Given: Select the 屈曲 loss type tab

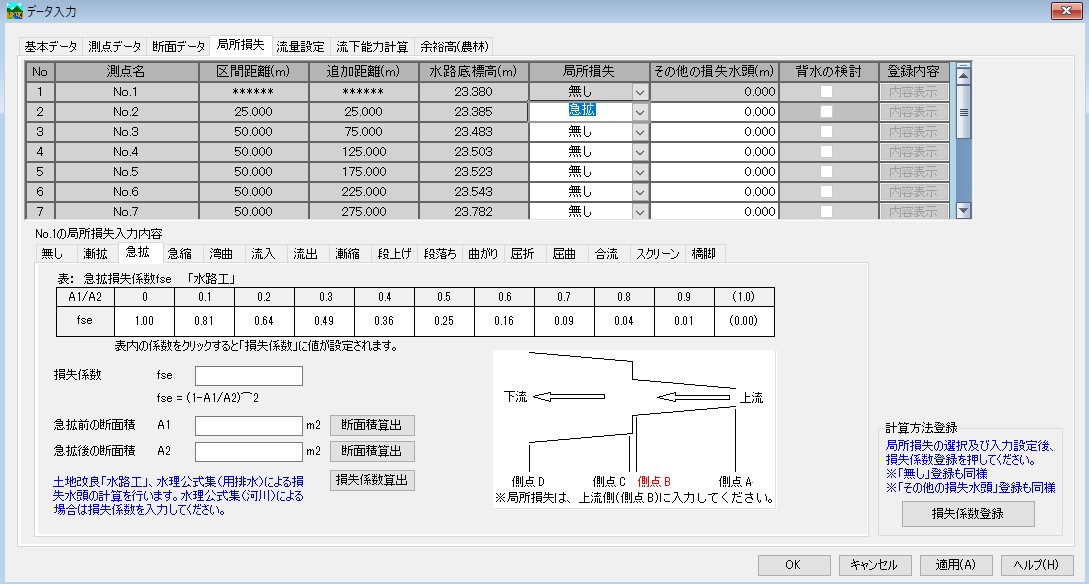Looking at the screenshot, I should pos(564,253).
